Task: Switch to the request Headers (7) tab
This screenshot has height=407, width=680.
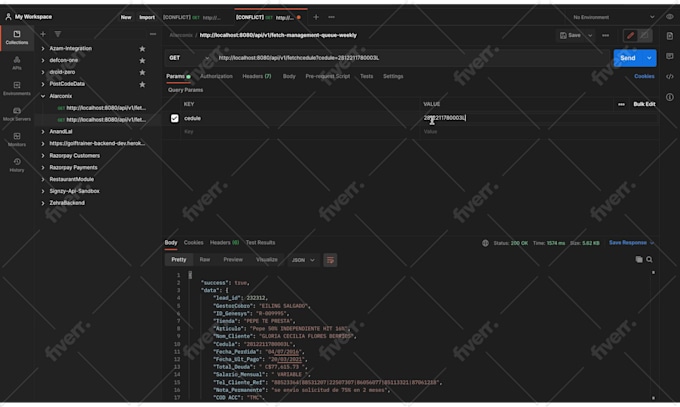Action: pyautogui.click(x=257, y=76)
